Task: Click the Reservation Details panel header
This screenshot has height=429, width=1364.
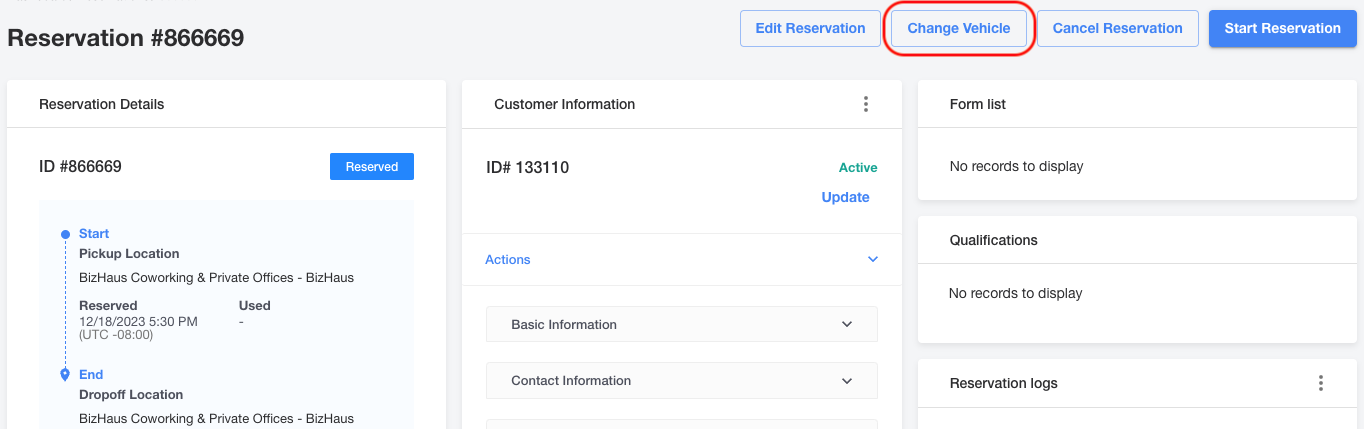Action: 226,104
